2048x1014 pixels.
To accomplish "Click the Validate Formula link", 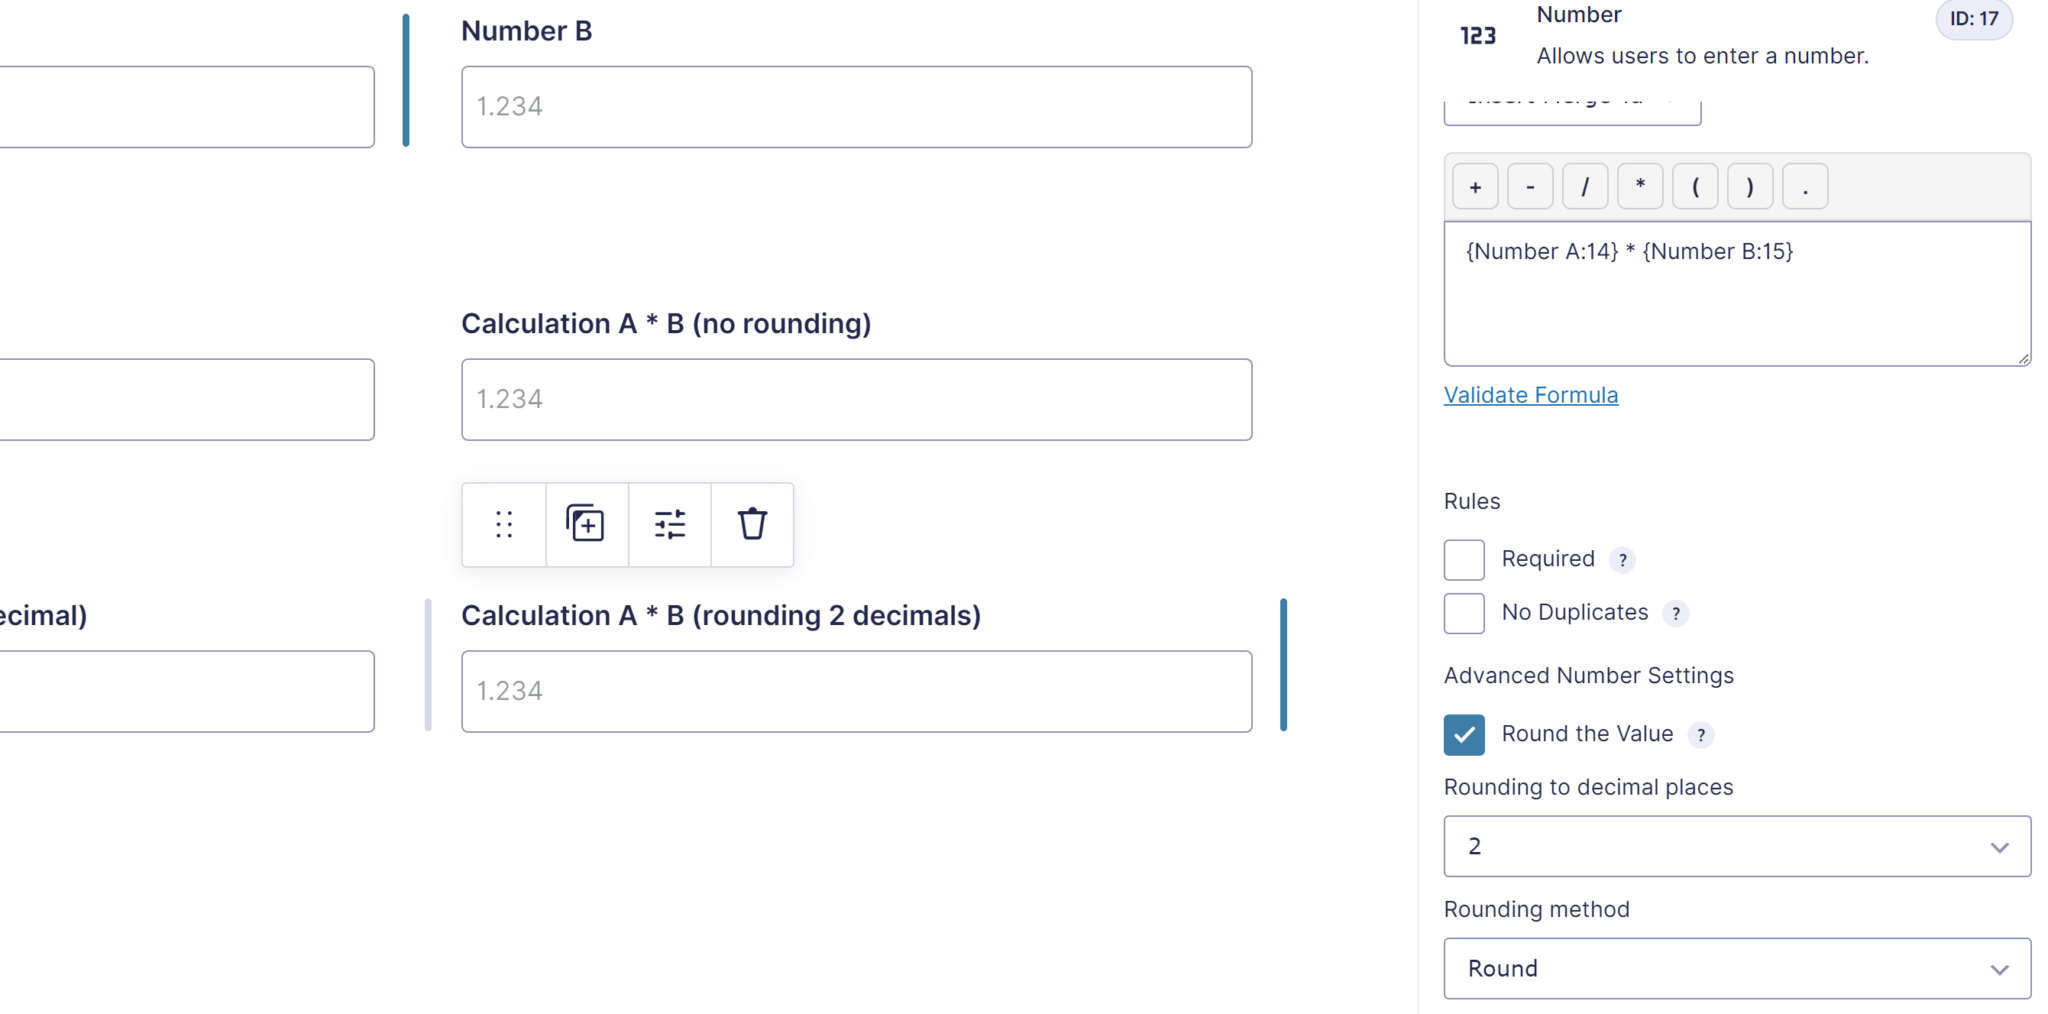I will tap(1530, 395).
